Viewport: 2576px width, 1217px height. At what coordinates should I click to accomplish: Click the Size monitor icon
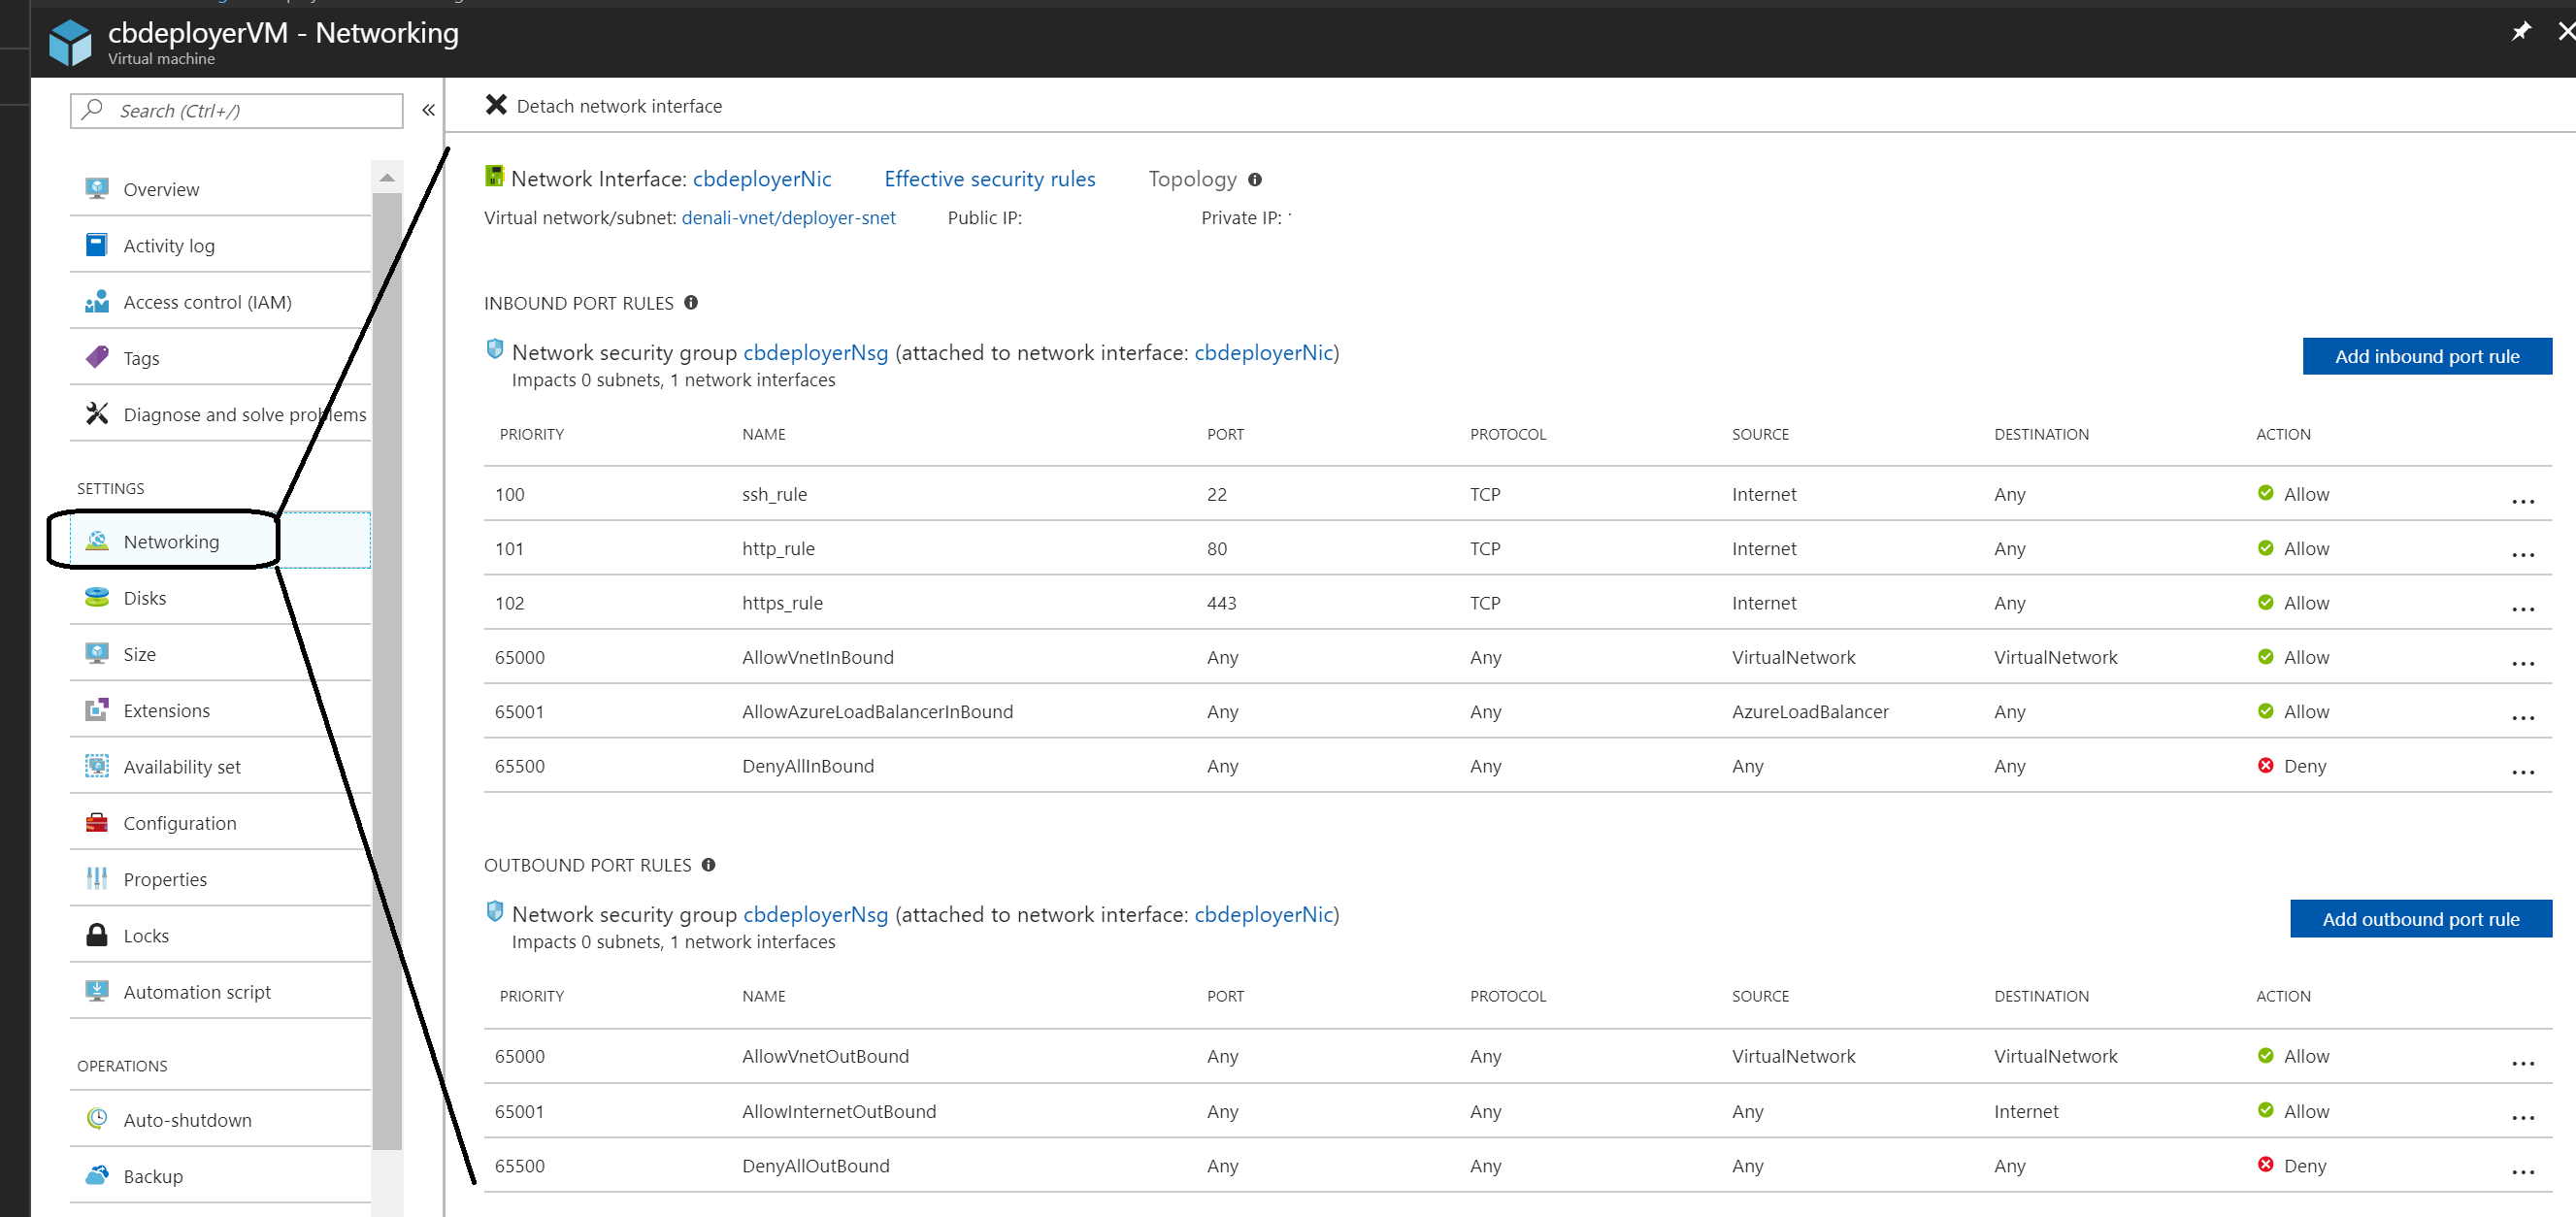pos(97,653)
